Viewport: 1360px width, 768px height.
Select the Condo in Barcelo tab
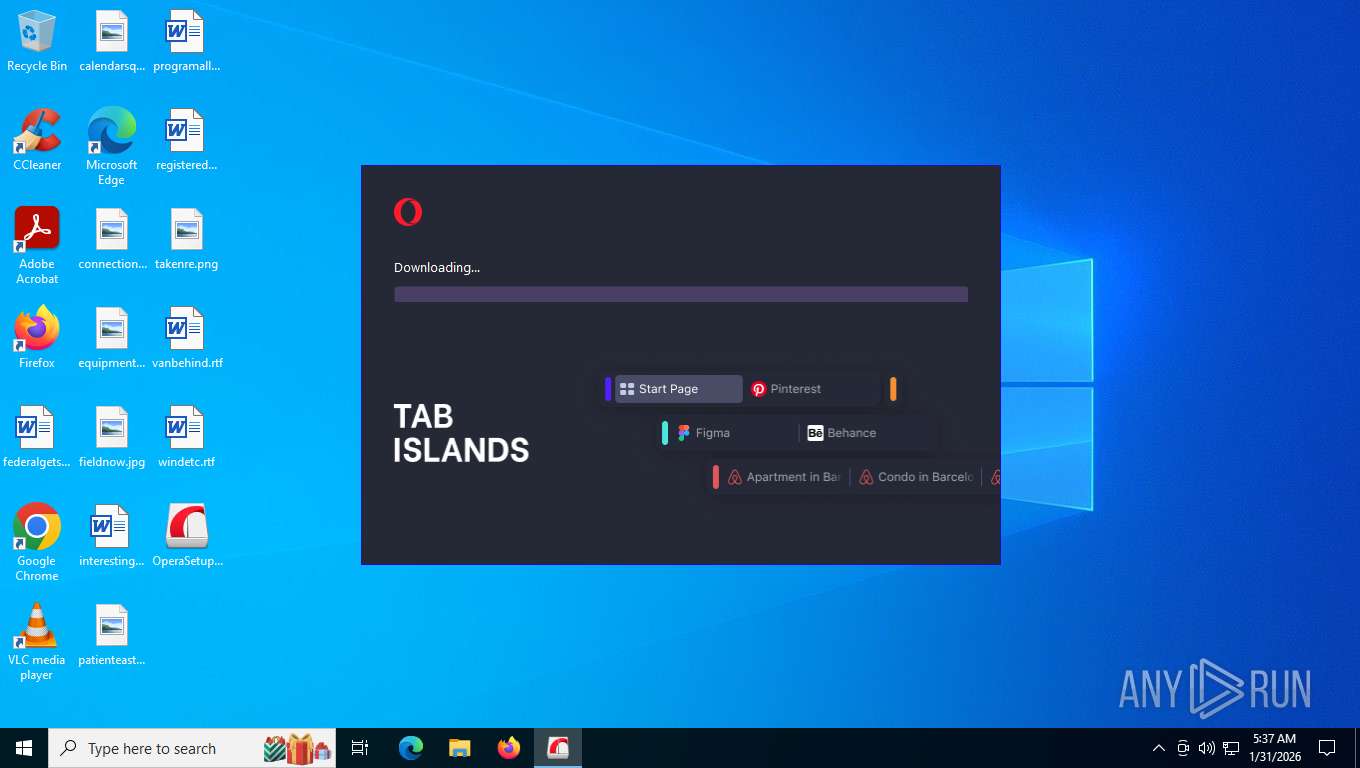click(x=916, y=477)
